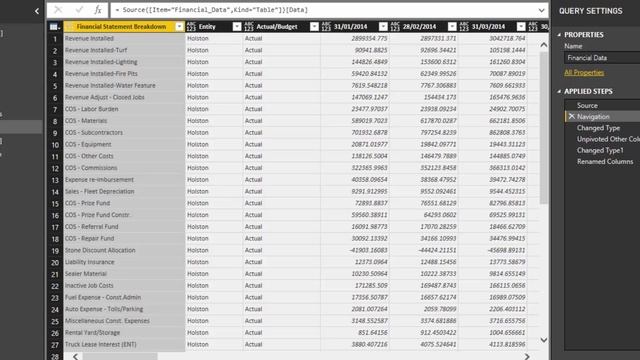Confirm formula with the checkmark icon

pos(79,10)
